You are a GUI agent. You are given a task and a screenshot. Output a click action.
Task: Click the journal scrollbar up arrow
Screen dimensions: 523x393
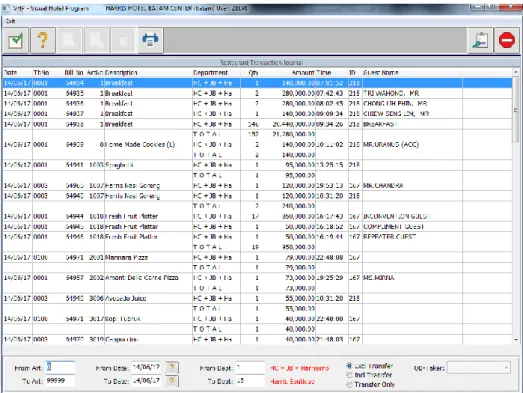point(516,72)
